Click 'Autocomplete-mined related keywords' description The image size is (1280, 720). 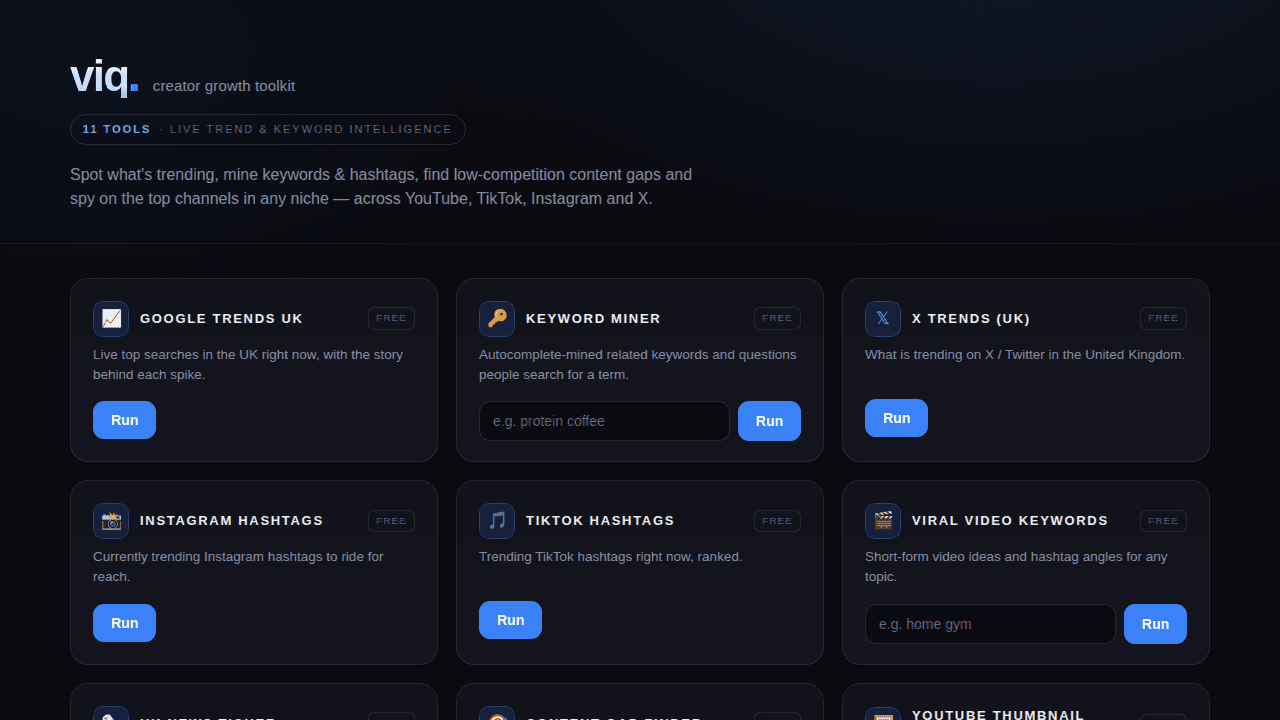point(638,365)
